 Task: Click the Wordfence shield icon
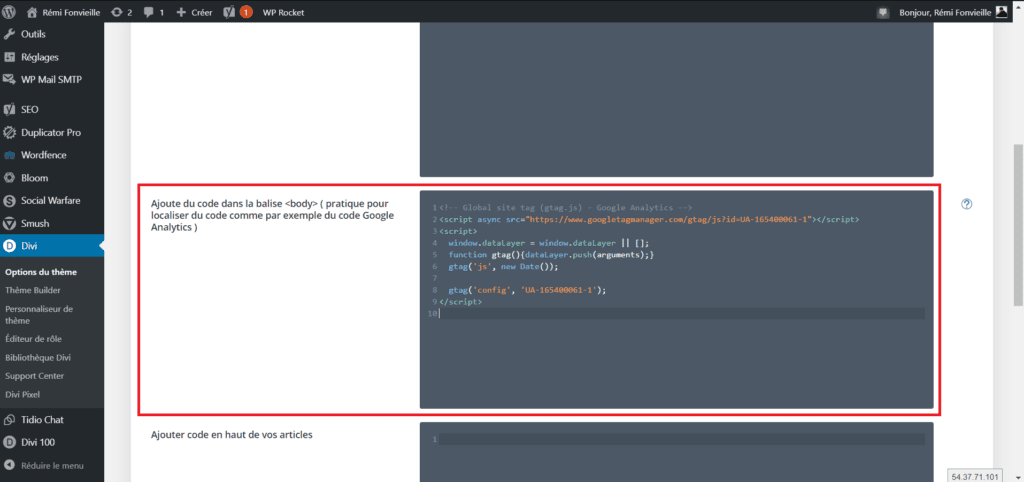[10, 155]
